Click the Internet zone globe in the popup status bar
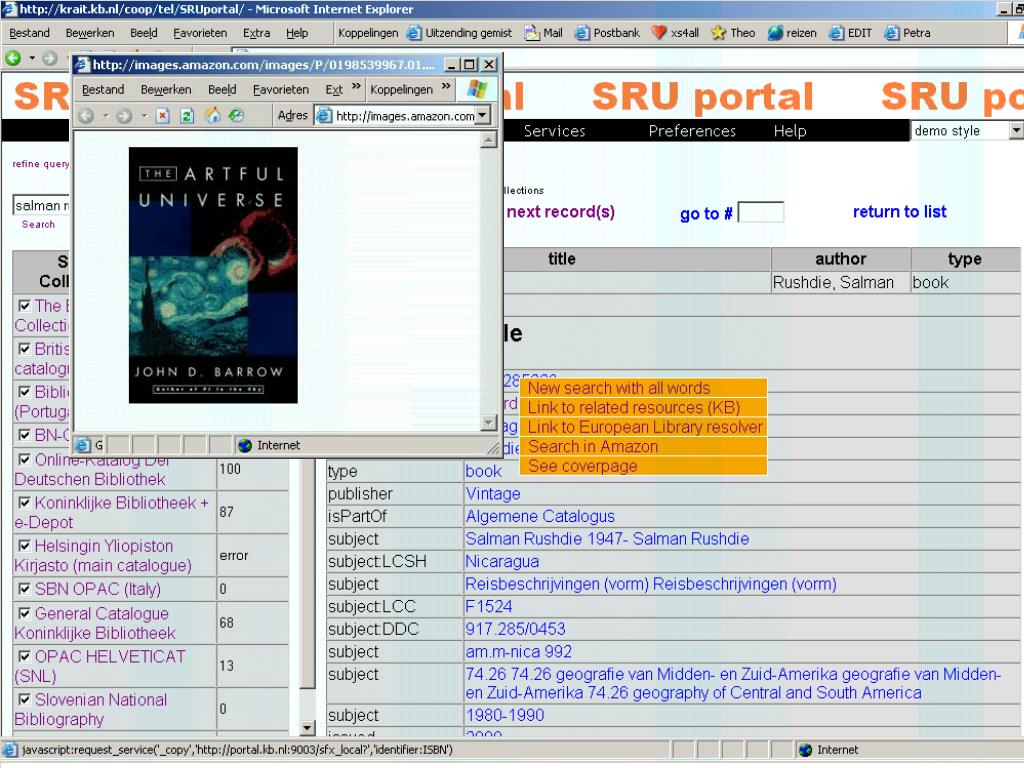The height and width of the screenshot is (768, 1024). pyautogui.click(x=245, y=445)
